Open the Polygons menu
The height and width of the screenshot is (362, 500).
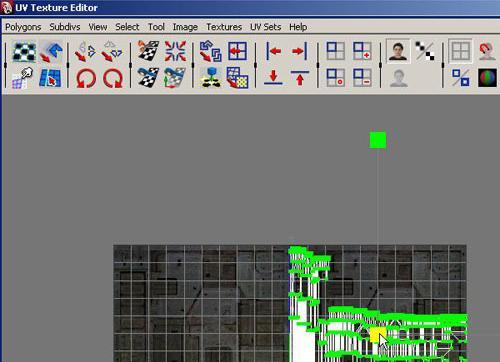[x=23, y=27]
